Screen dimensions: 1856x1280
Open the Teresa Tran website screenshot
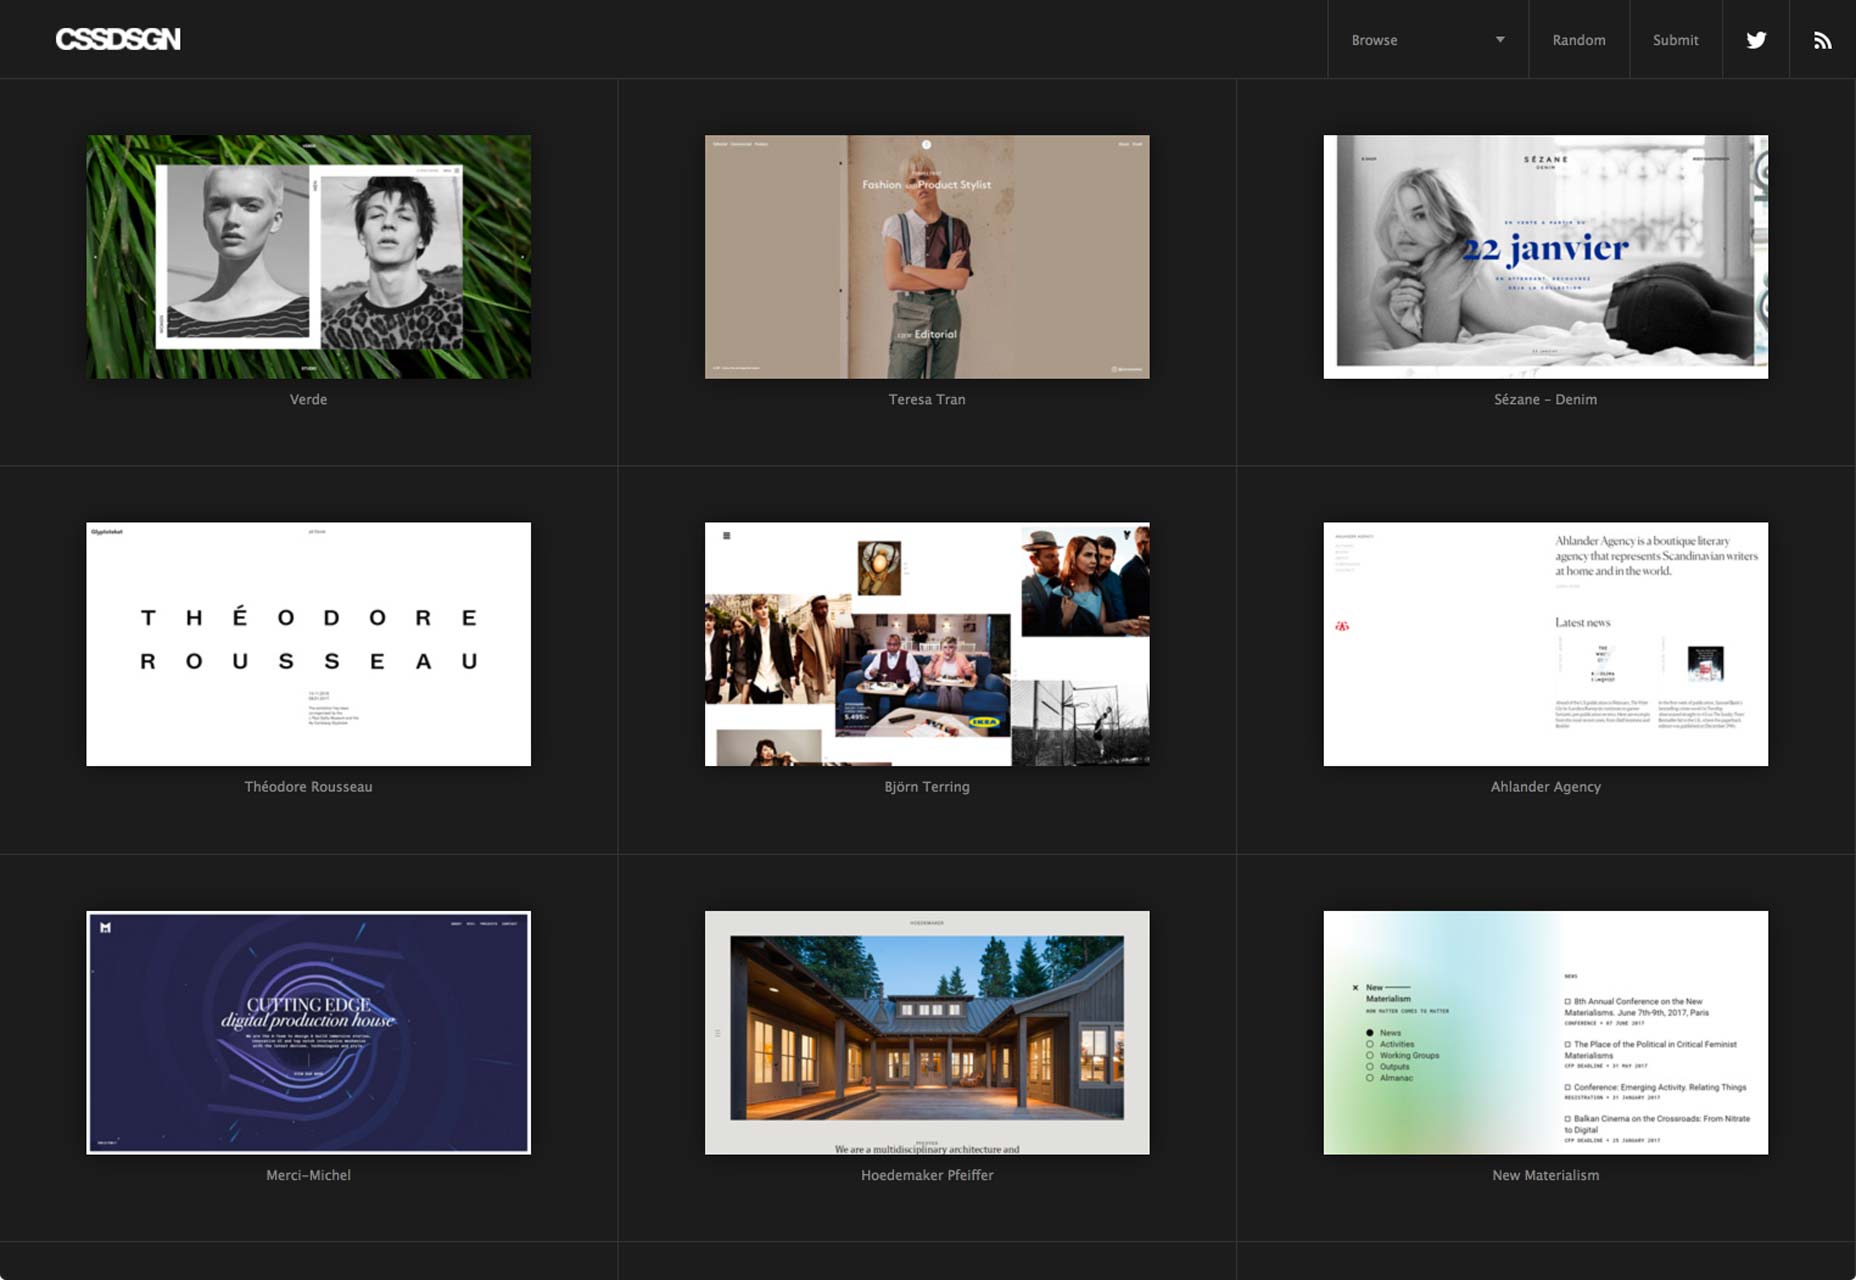click(x=927, y=255)
